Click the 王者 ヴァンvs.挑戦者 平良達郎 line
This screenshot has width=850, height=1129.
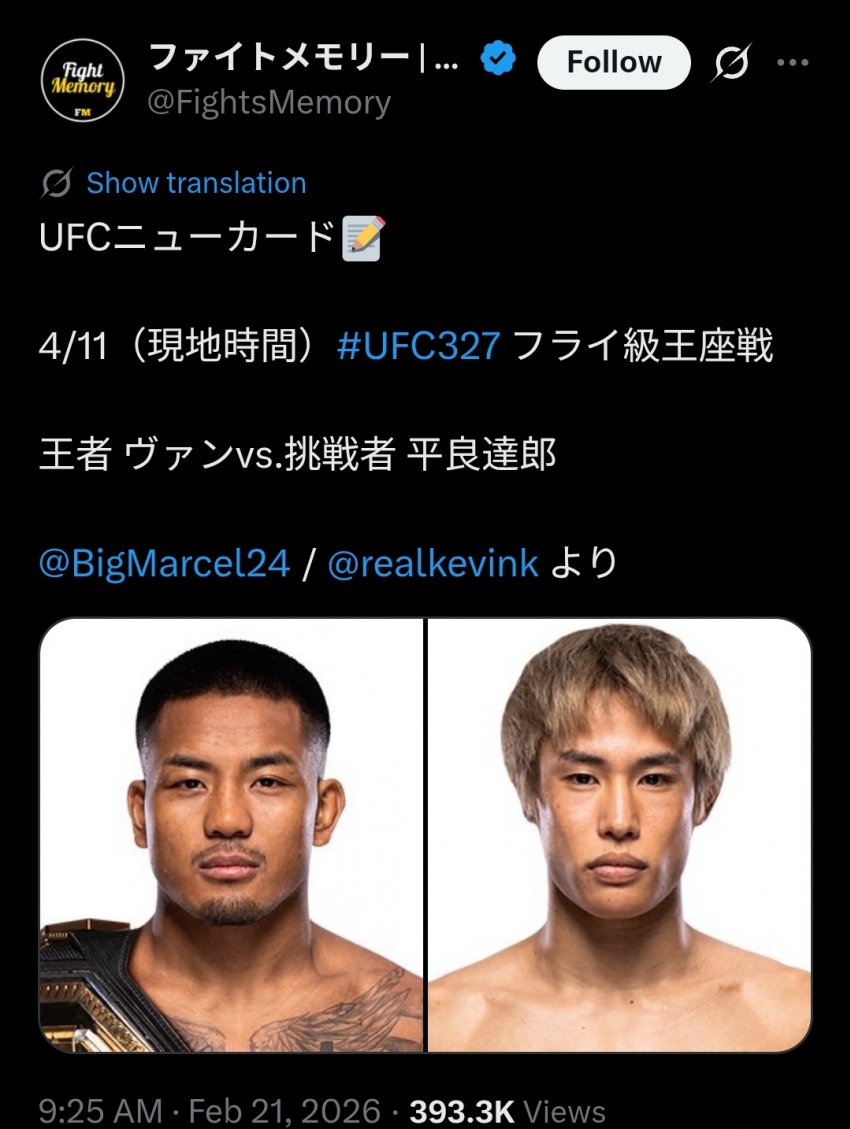click(297, 454)
